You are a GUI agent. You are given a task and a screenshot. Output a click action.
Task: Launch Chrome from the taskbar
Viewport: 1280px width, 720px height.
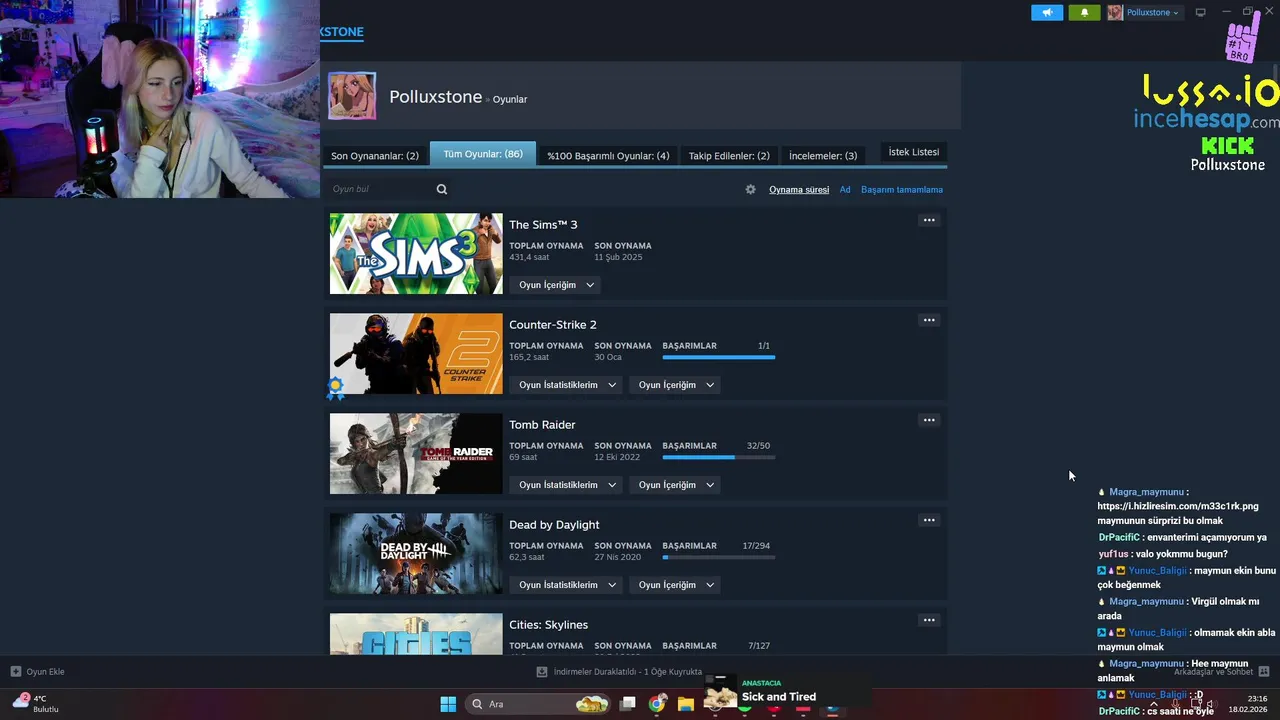pos(657,704)
